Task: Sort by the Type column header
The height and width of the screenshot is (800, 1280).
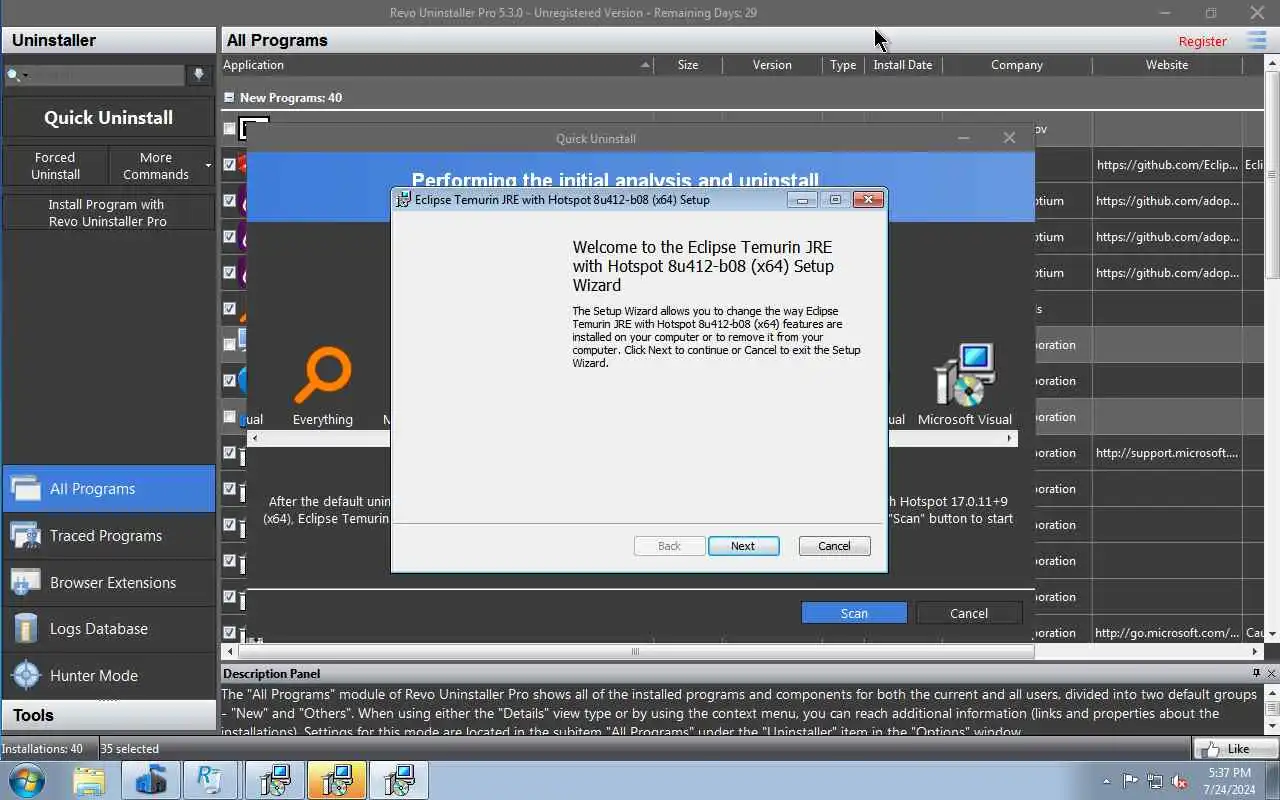Action: [x=843, y=65]
